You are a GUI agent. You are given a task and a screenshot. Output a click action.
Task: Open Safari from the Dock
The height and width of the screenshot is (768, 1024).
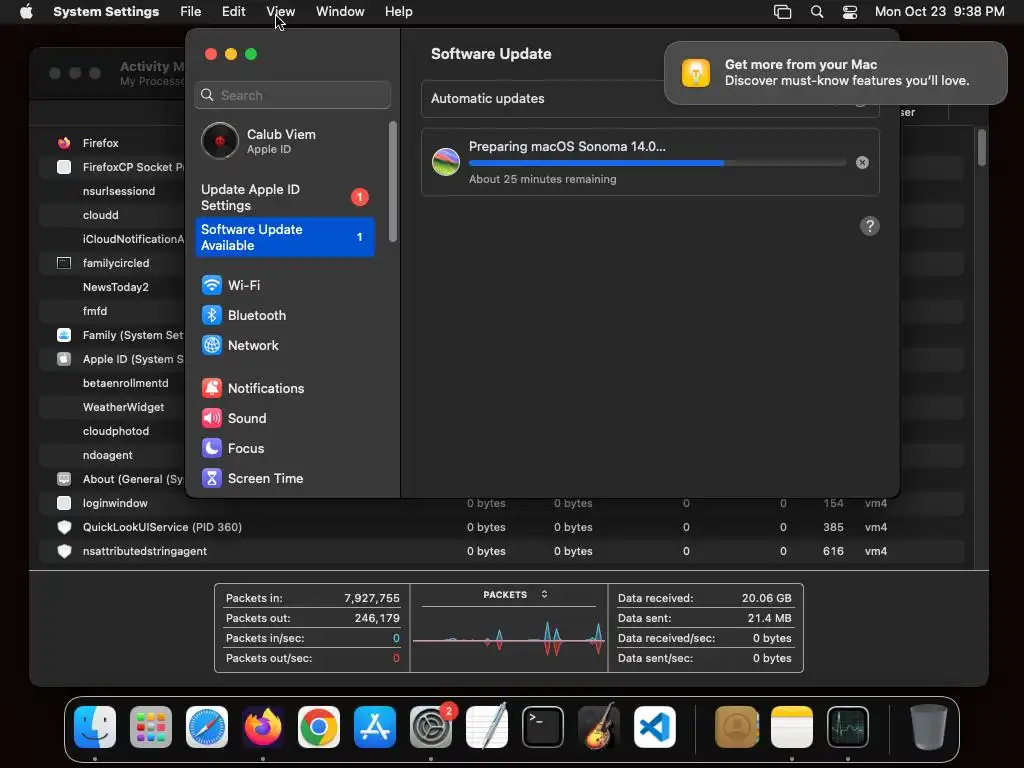pyautogui.click(x=207, y=727)
